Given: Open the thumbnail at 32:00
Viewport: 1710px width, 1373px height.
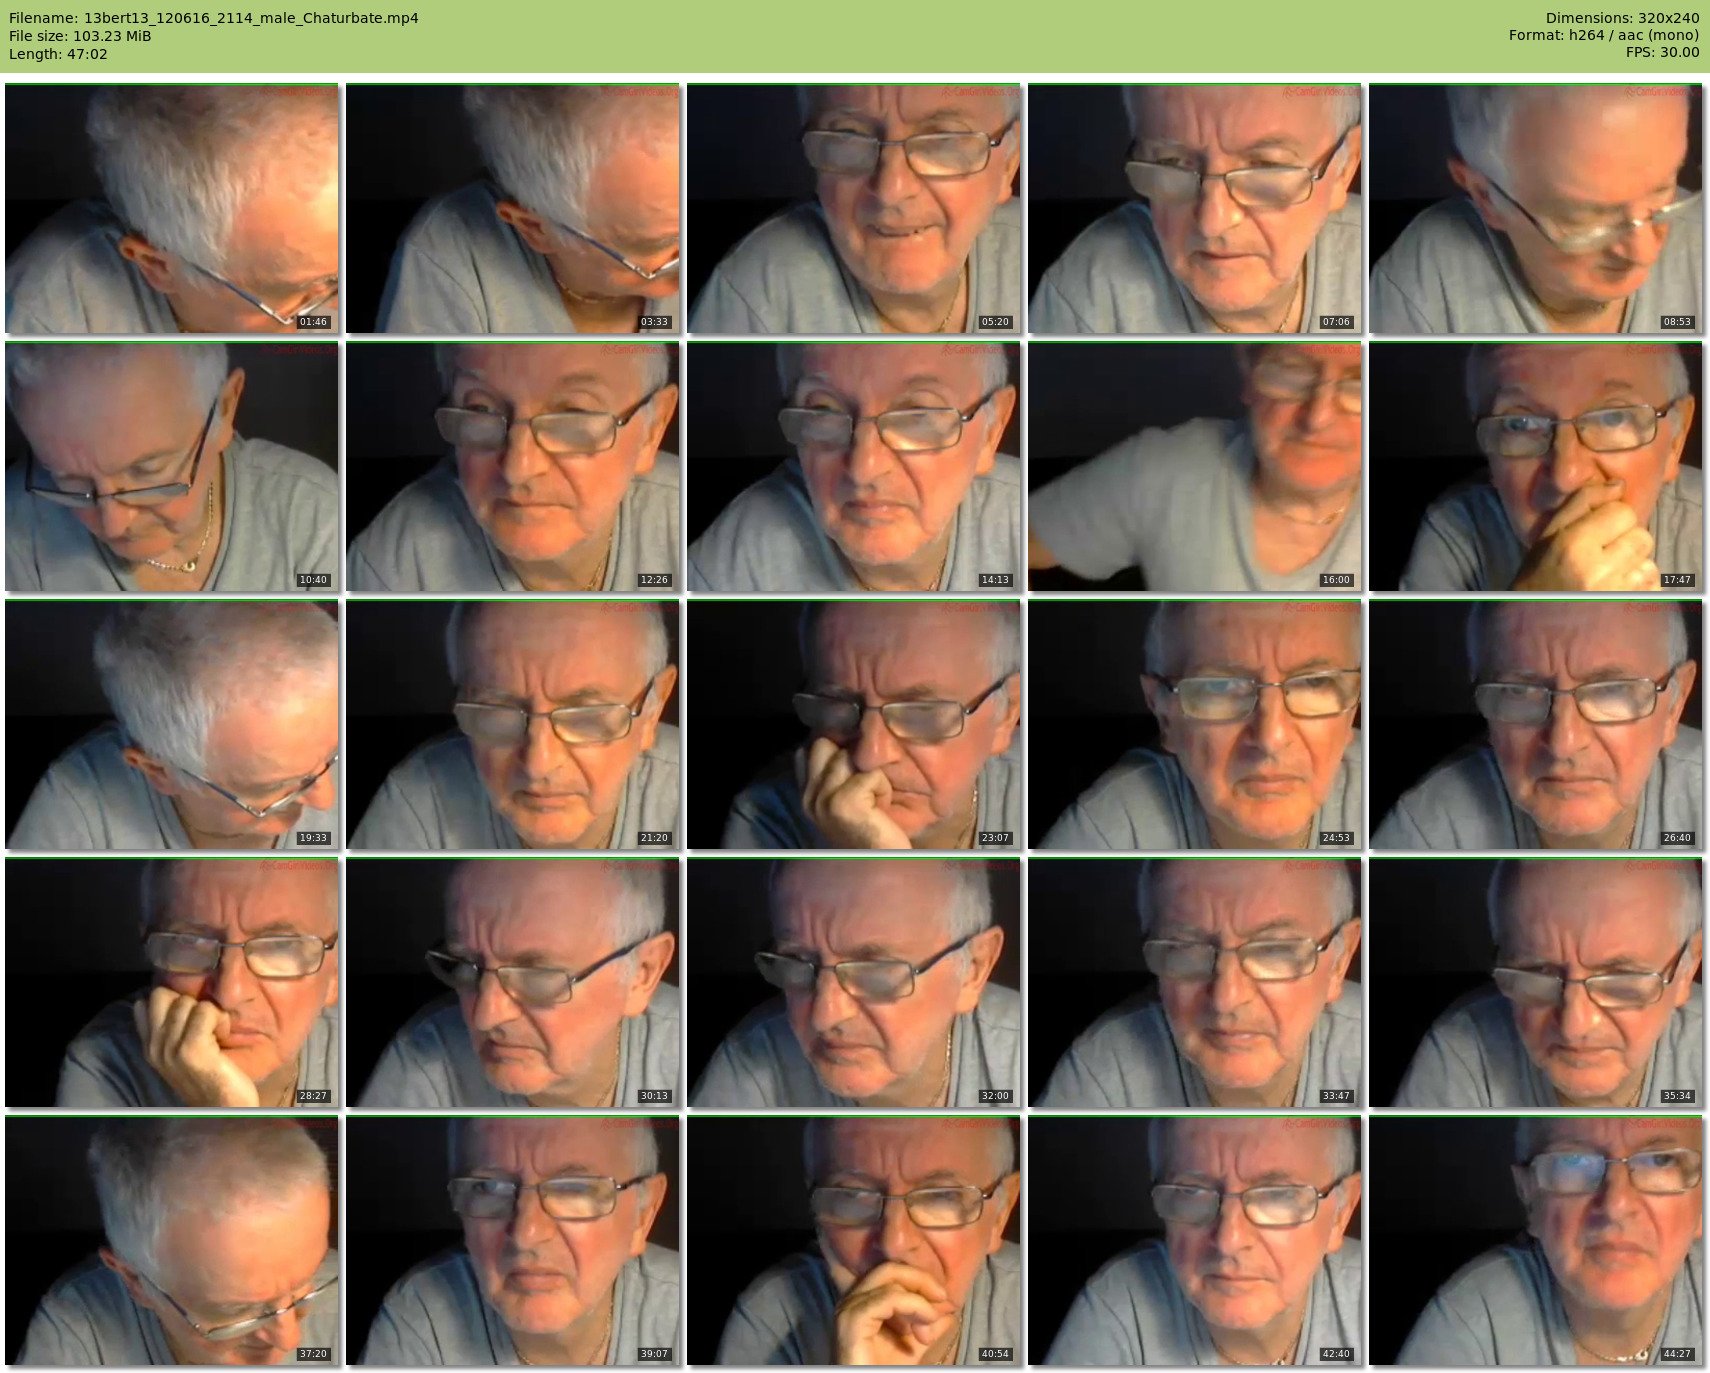Looking at the screenshot, I should [854, 982].
